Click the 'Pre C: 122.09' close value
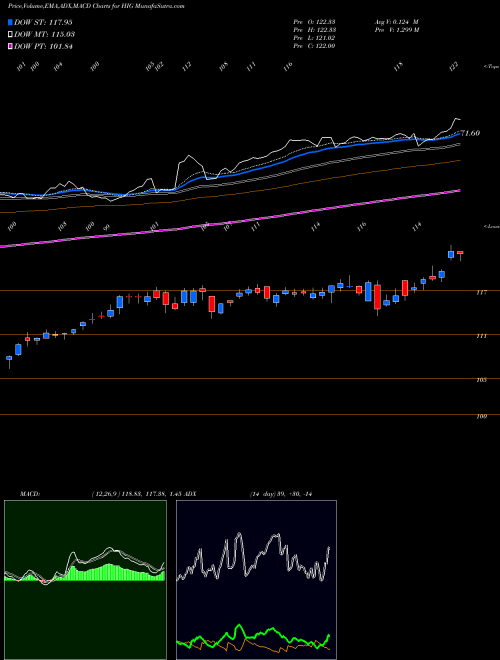Screen dimensions: 500x660 [314, 46]
